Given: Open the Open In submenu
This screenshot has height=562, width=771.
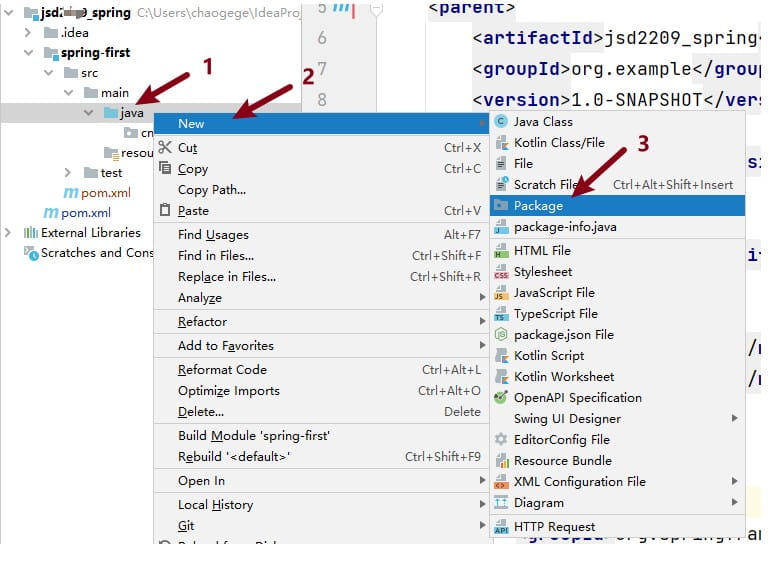Looking at the screenshot, I should point(322,480).
